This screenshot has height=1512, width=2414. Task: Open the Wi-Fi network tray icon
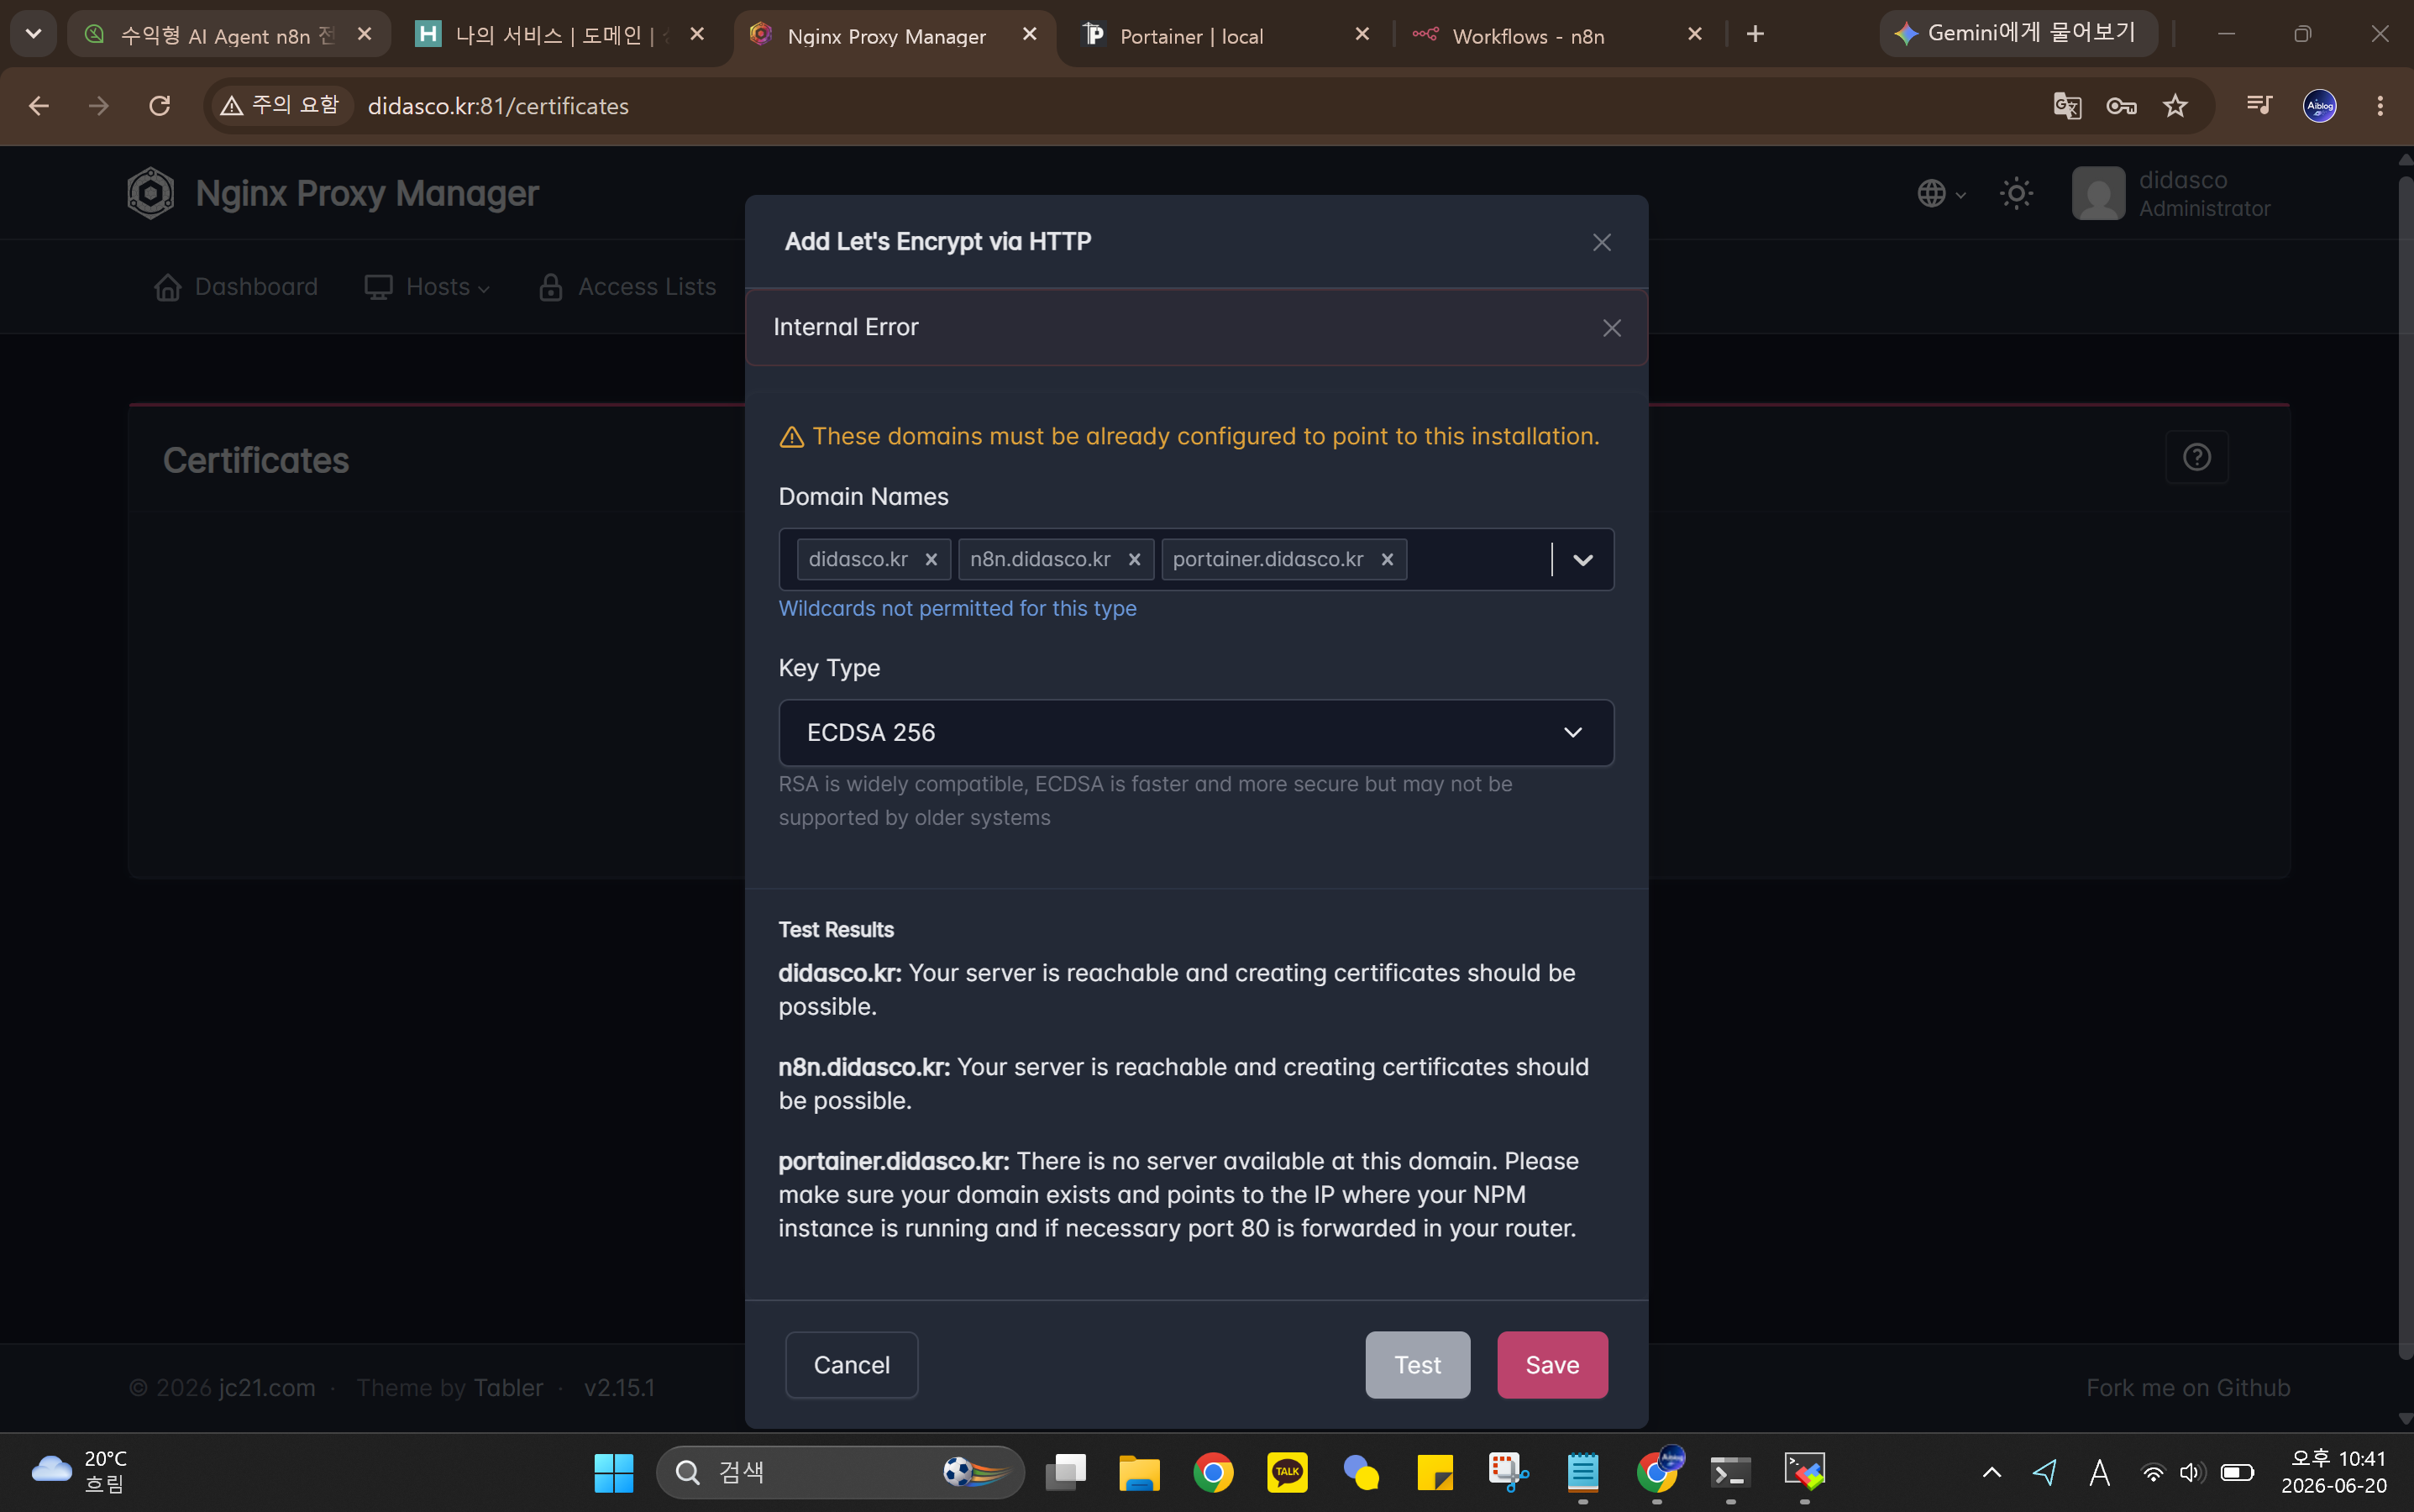click(x=2153, y=1472)
